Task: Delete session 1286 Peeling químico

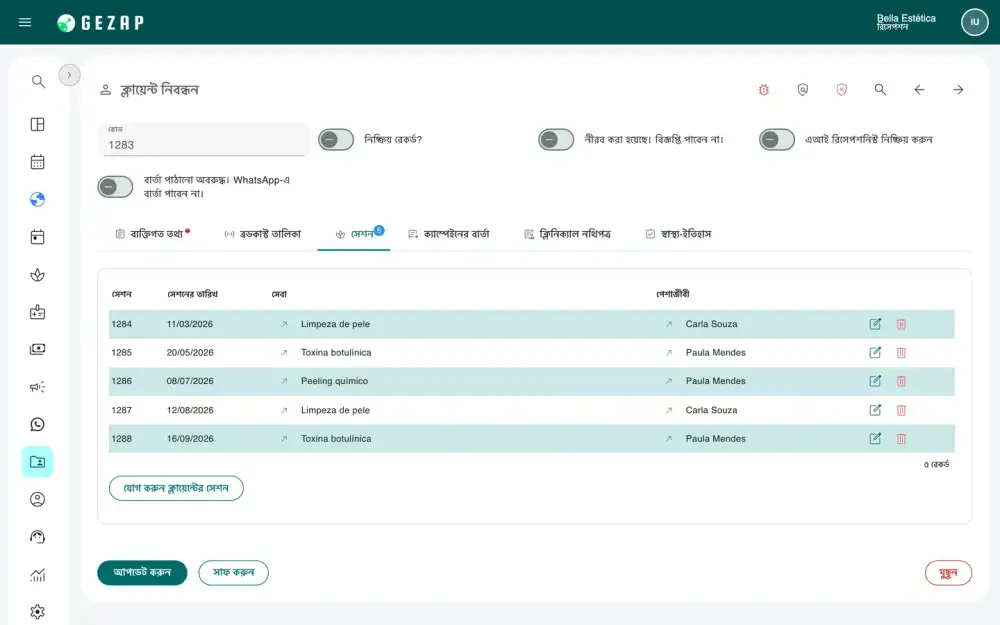Action: click(x=901, y=381)
